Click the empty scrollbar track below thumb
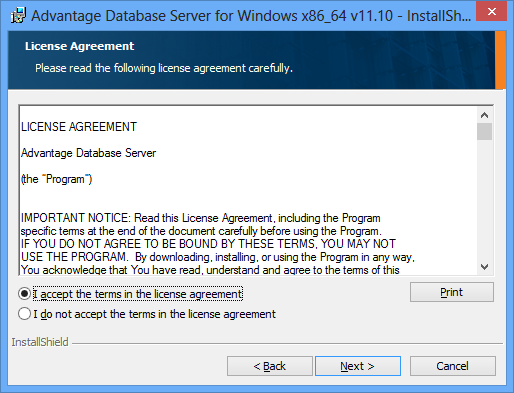The image size is (514, 393). click(484, 200)
